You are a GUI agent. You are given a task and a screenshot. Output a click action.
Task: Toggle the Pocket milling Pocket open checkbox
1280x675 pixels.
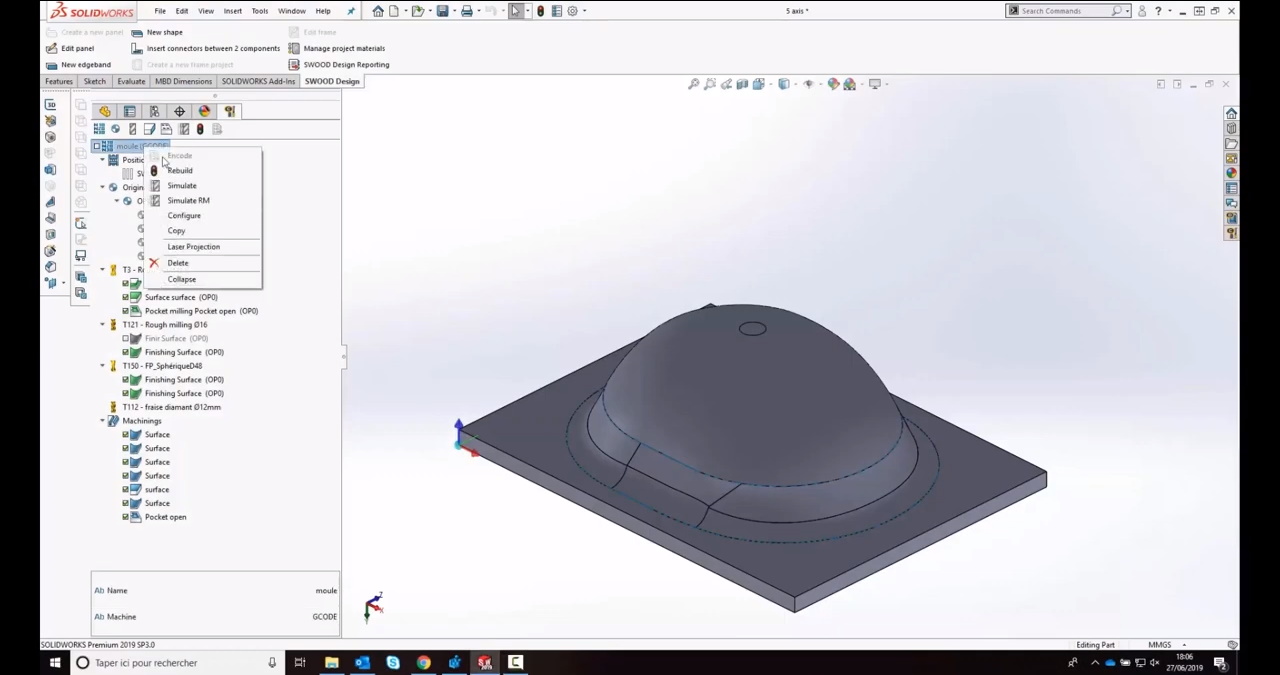[126, 311]
